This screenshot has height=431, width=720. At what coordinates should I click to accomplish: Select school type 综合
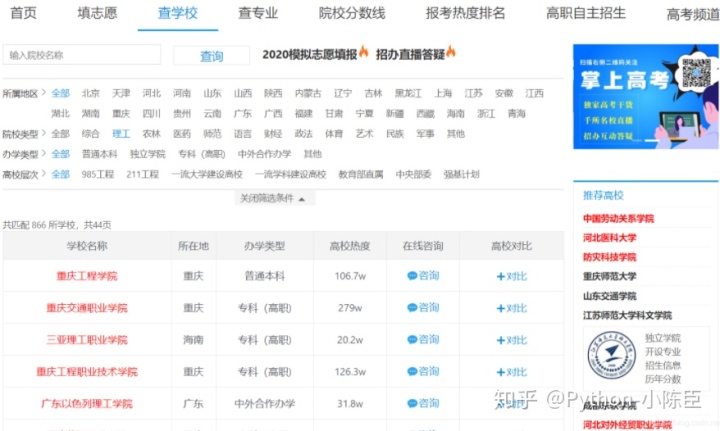tap(90, 134)
